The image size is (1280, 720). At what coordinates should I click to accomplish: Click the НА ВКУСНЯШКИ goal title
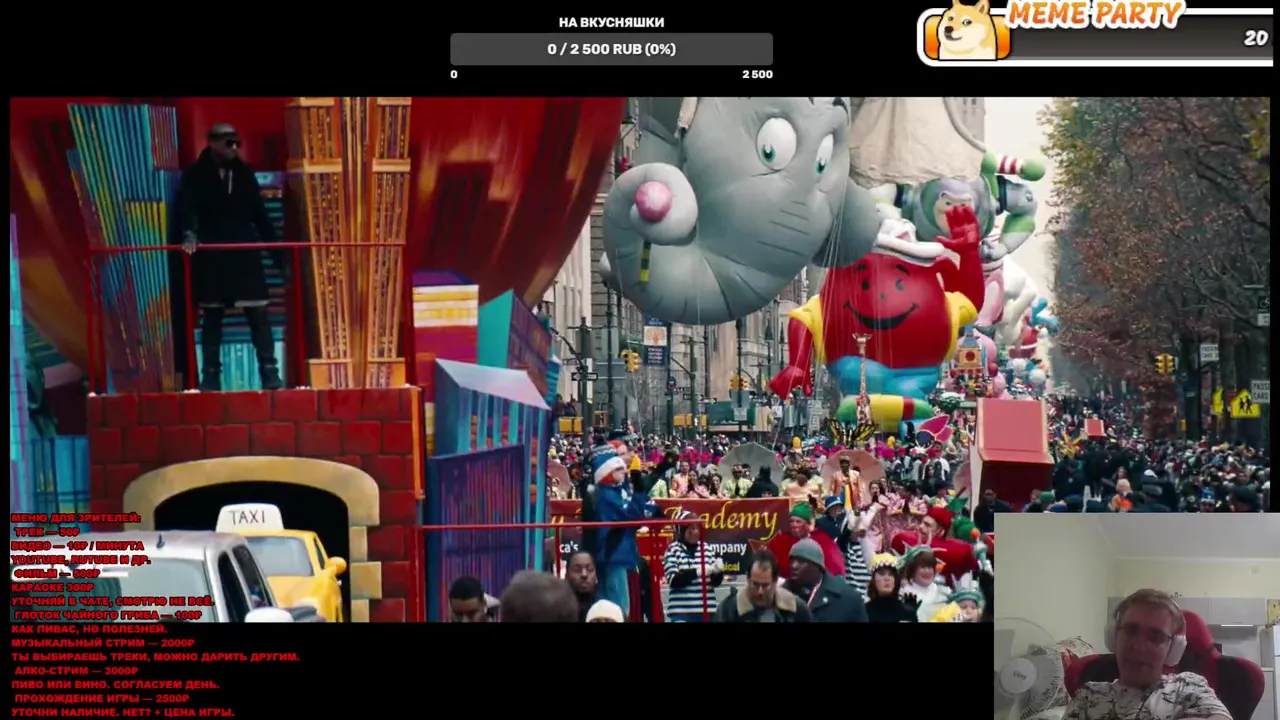pyautogui.click(x=611, y=22)
